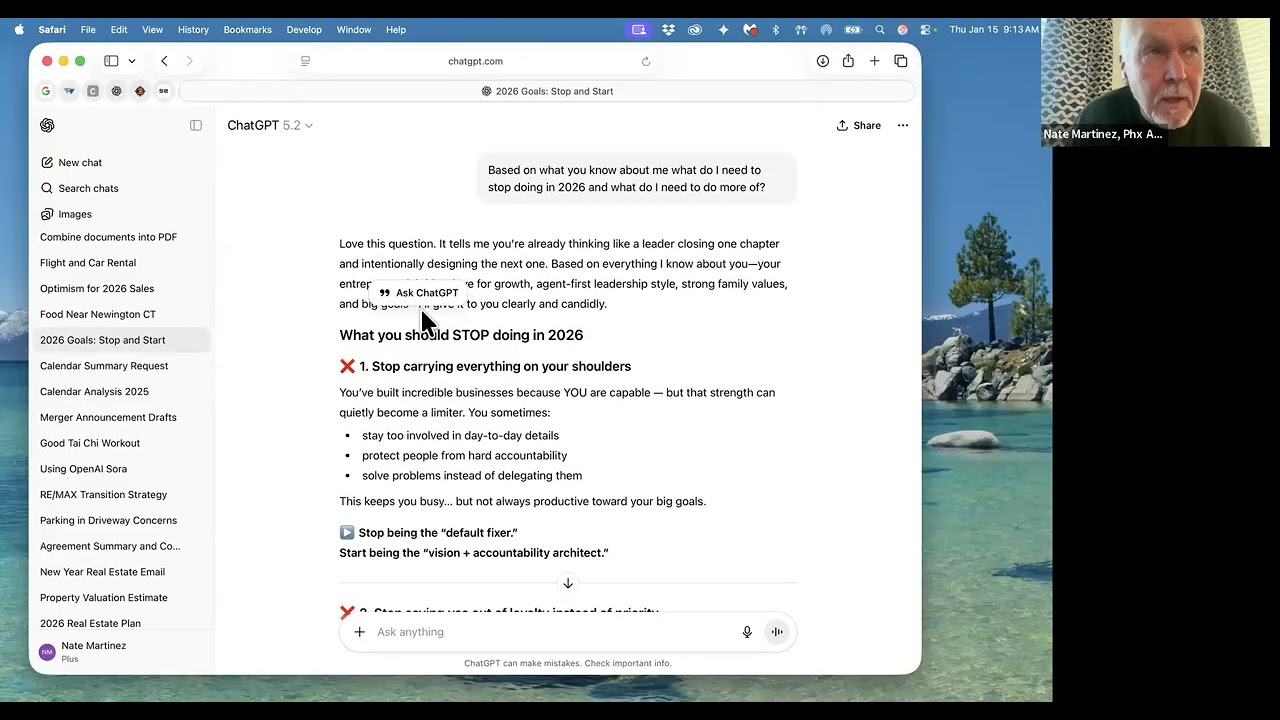Viewport: 1280px width, 720px height.
Task: Open the History menu
Action: point(193,30)
